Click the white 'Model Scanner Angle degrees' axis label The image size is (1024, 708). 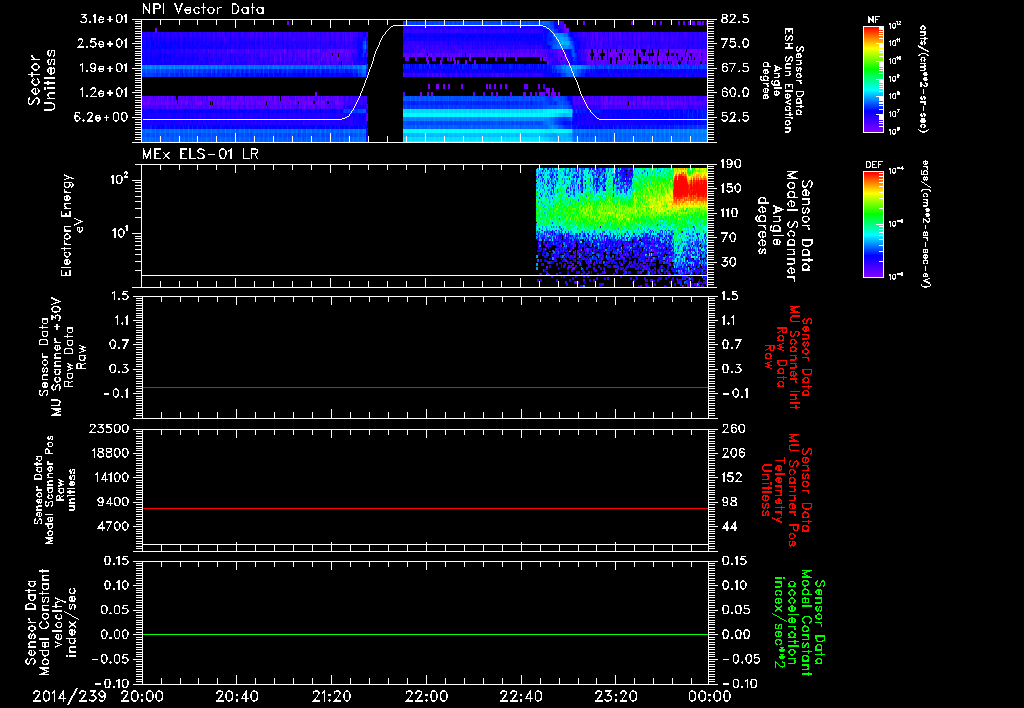pyautogui.click(x=784, y=226)
